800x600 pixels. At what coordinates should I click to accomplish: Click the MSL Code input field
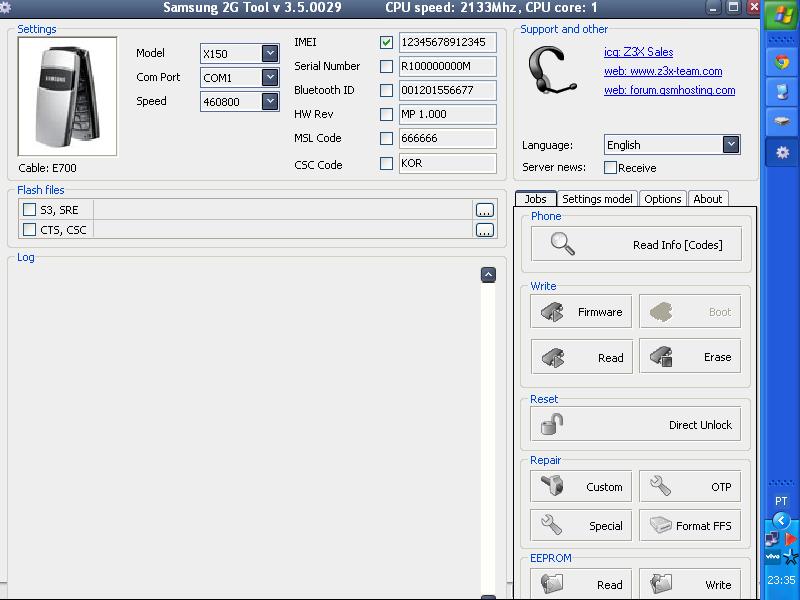447,138
